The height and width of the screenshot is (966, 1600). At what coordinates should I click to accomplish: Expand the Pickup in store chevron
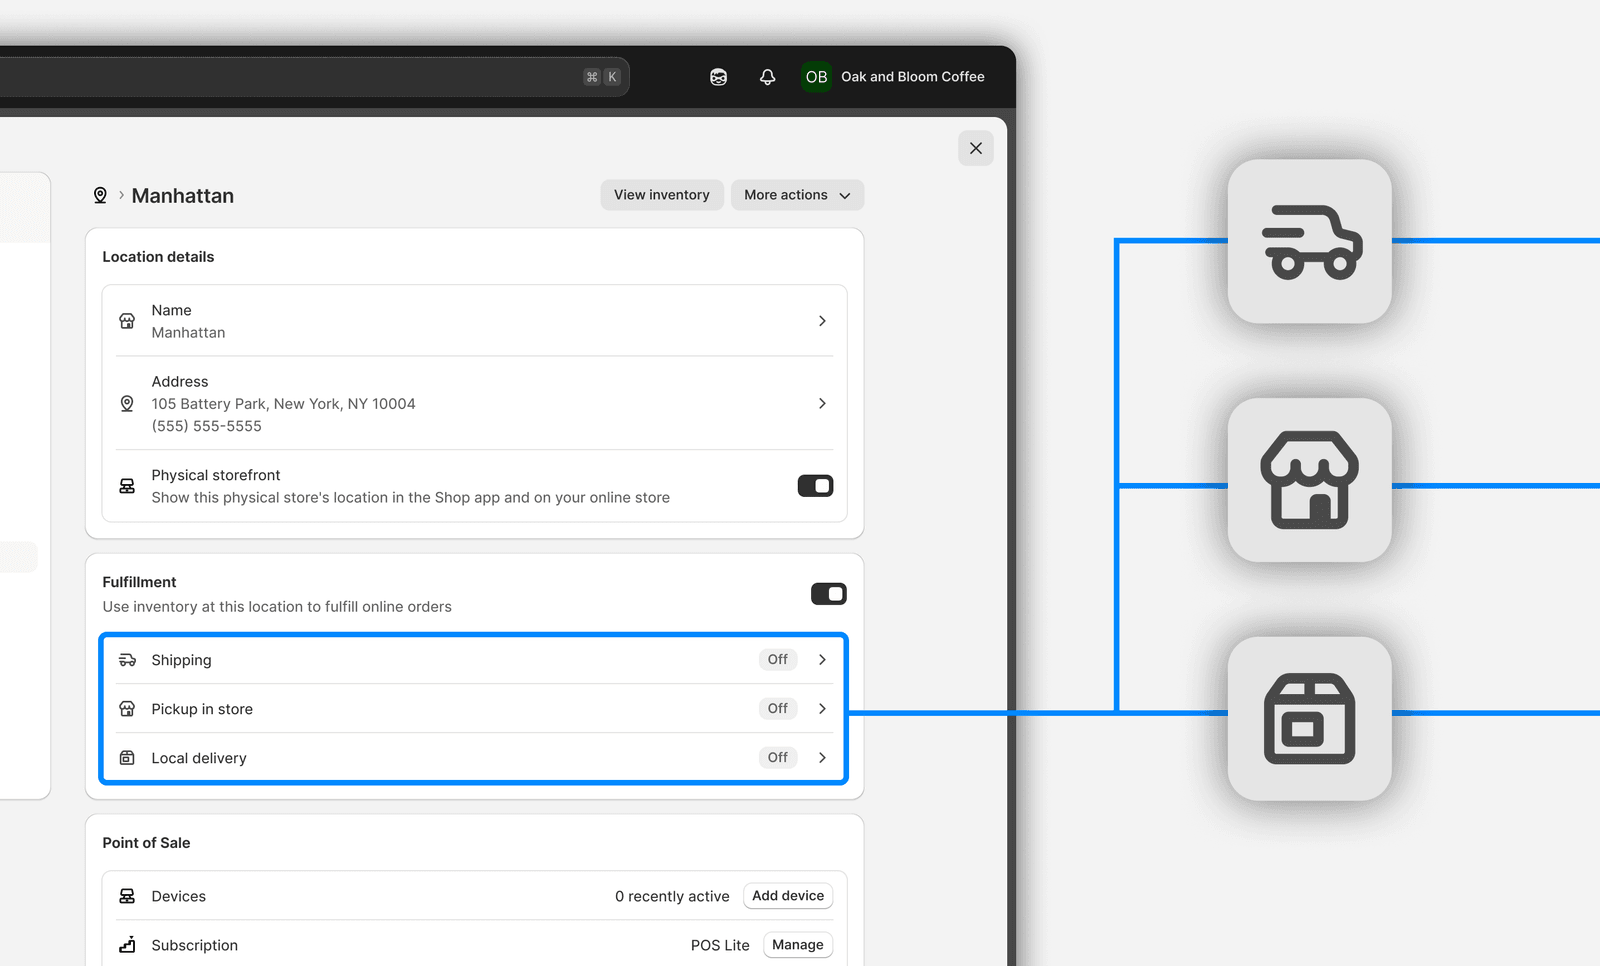822,708
